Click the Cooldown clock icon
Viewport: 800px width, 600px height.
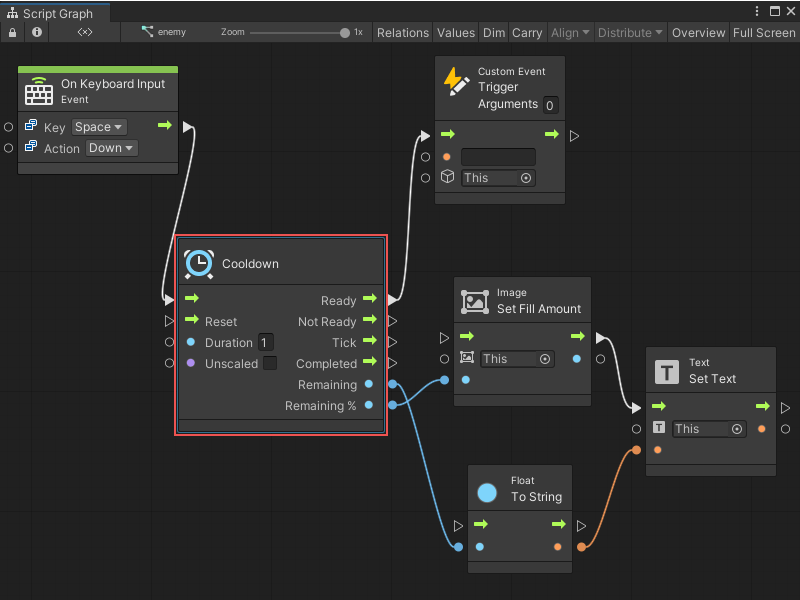[198, 263]
